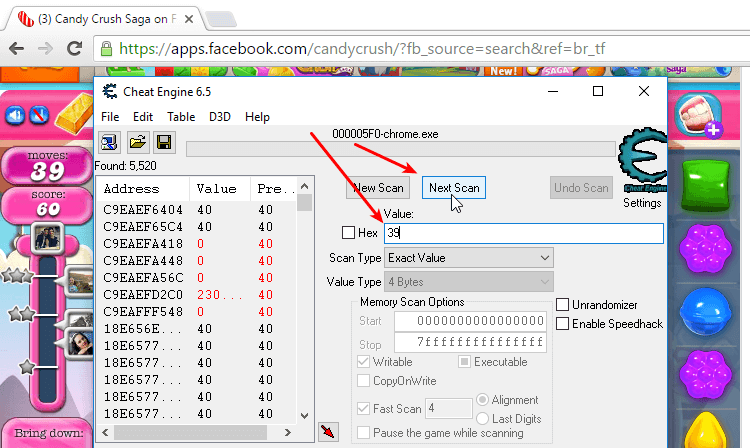Select address row C9EAEF6404

tap(196, 210)
